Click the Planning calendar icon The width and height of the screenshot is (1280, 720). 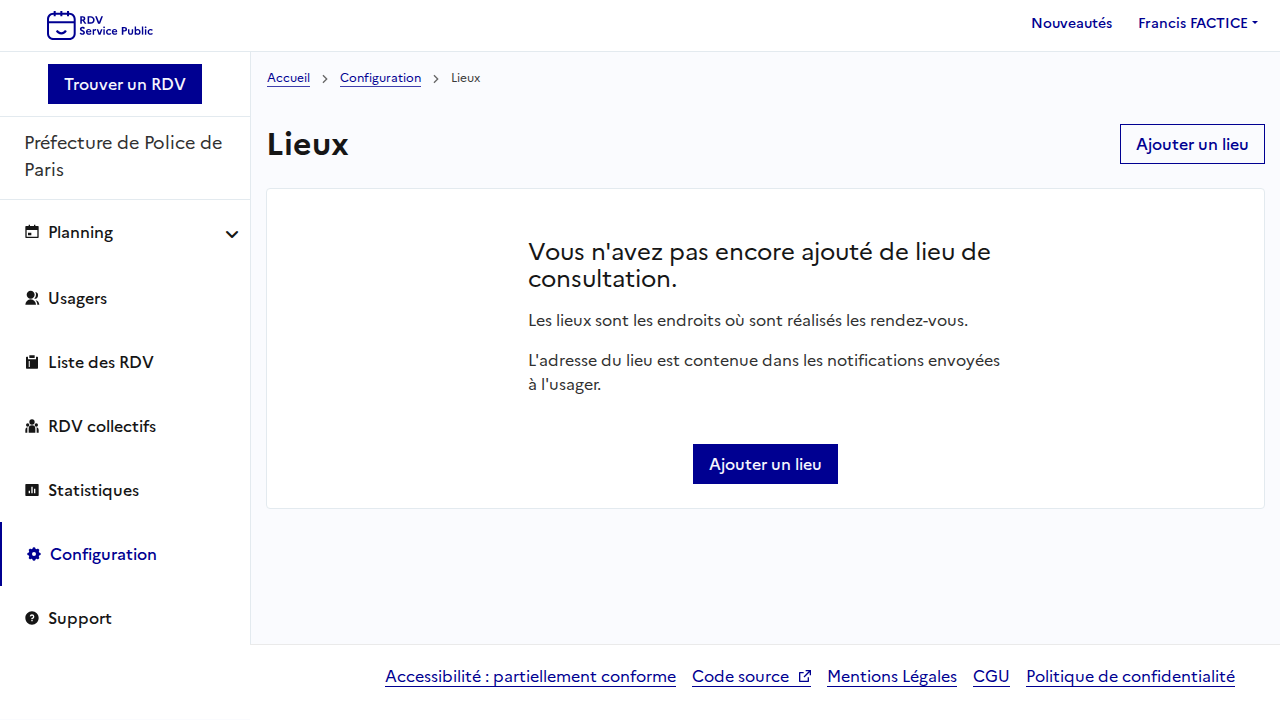32,232
